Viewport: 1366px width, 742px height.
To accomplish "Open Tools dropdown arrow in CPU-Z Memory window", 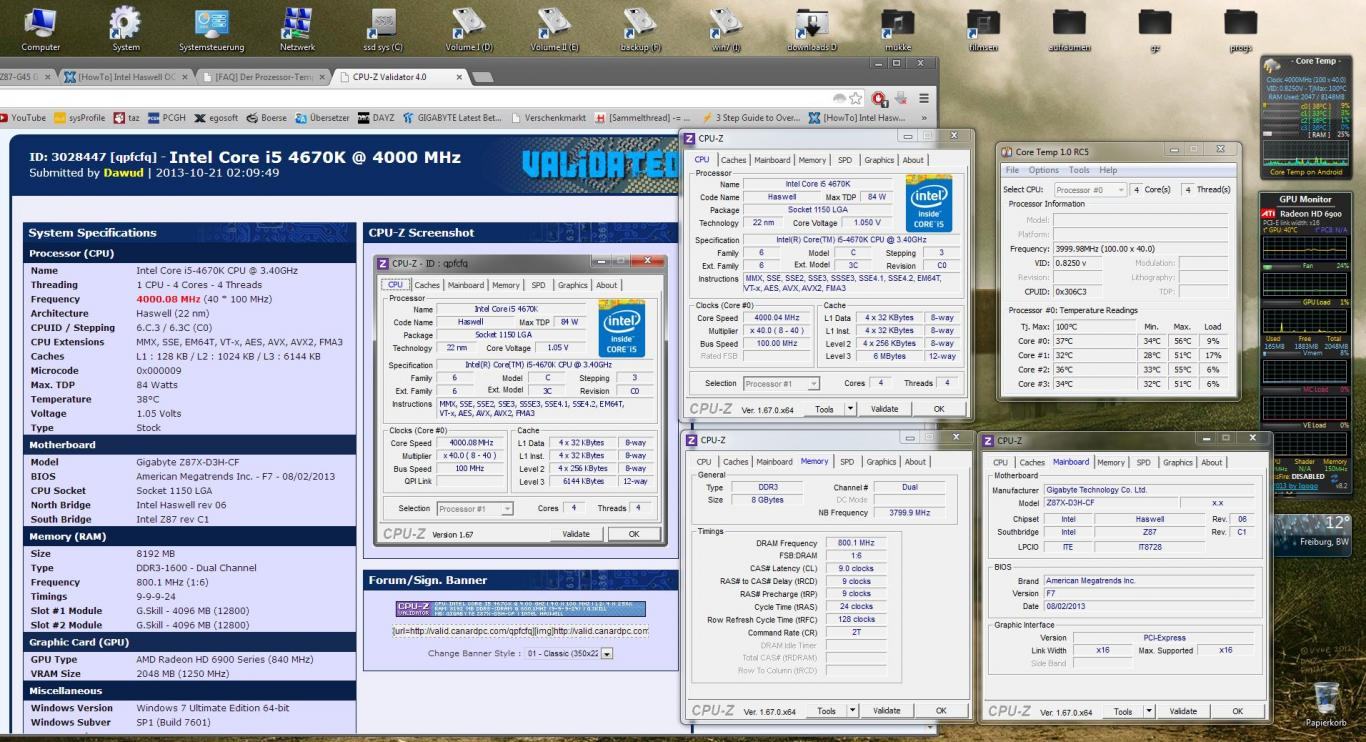I will pos(853,711).
